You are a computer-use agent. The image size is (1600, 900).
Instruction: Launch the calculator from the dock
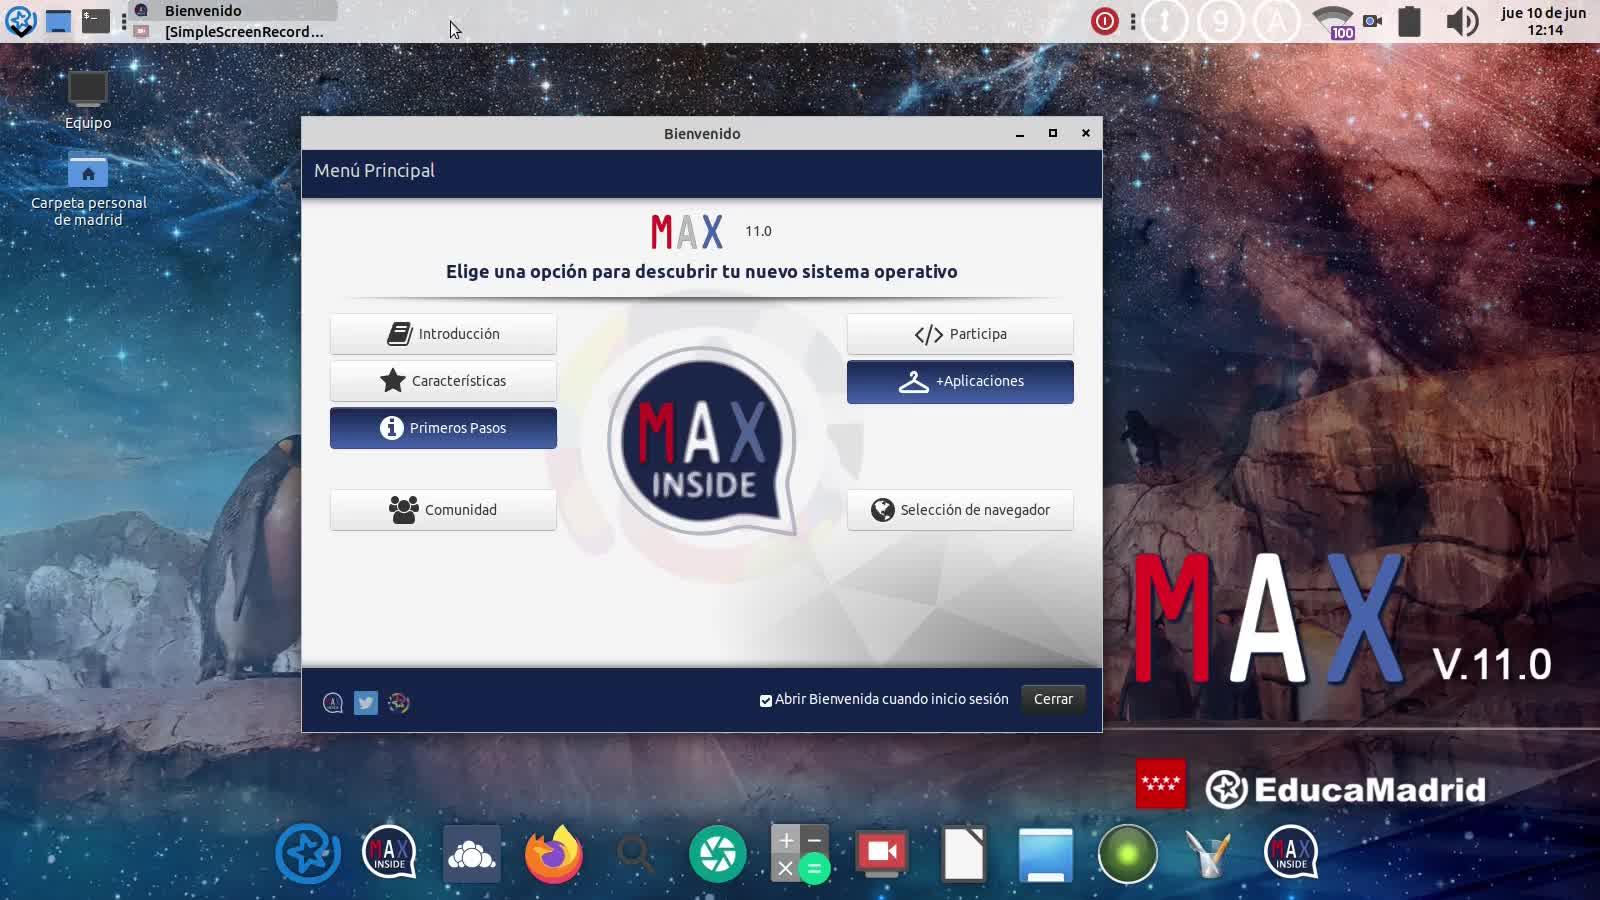[x=800, y=854]
